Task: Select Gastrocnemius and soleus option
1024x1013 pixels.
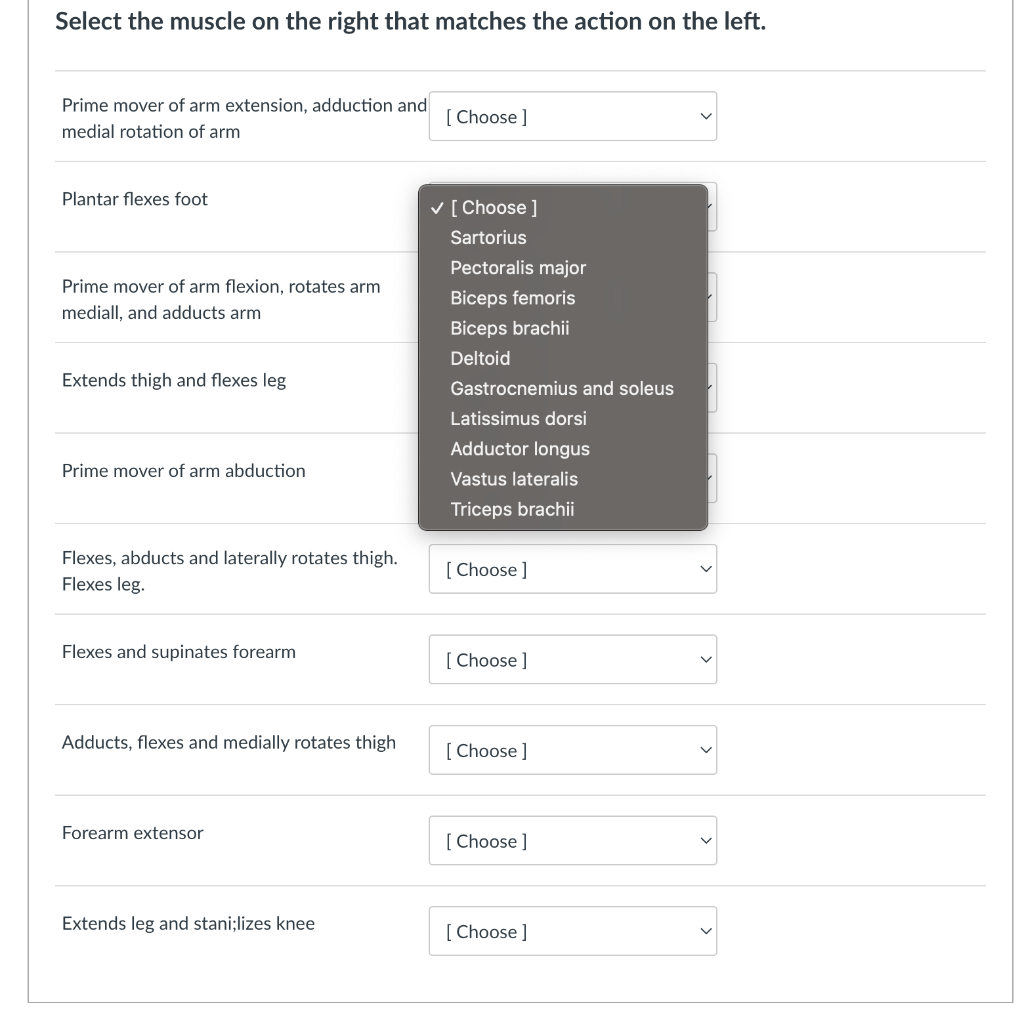Action: point(561,388)
